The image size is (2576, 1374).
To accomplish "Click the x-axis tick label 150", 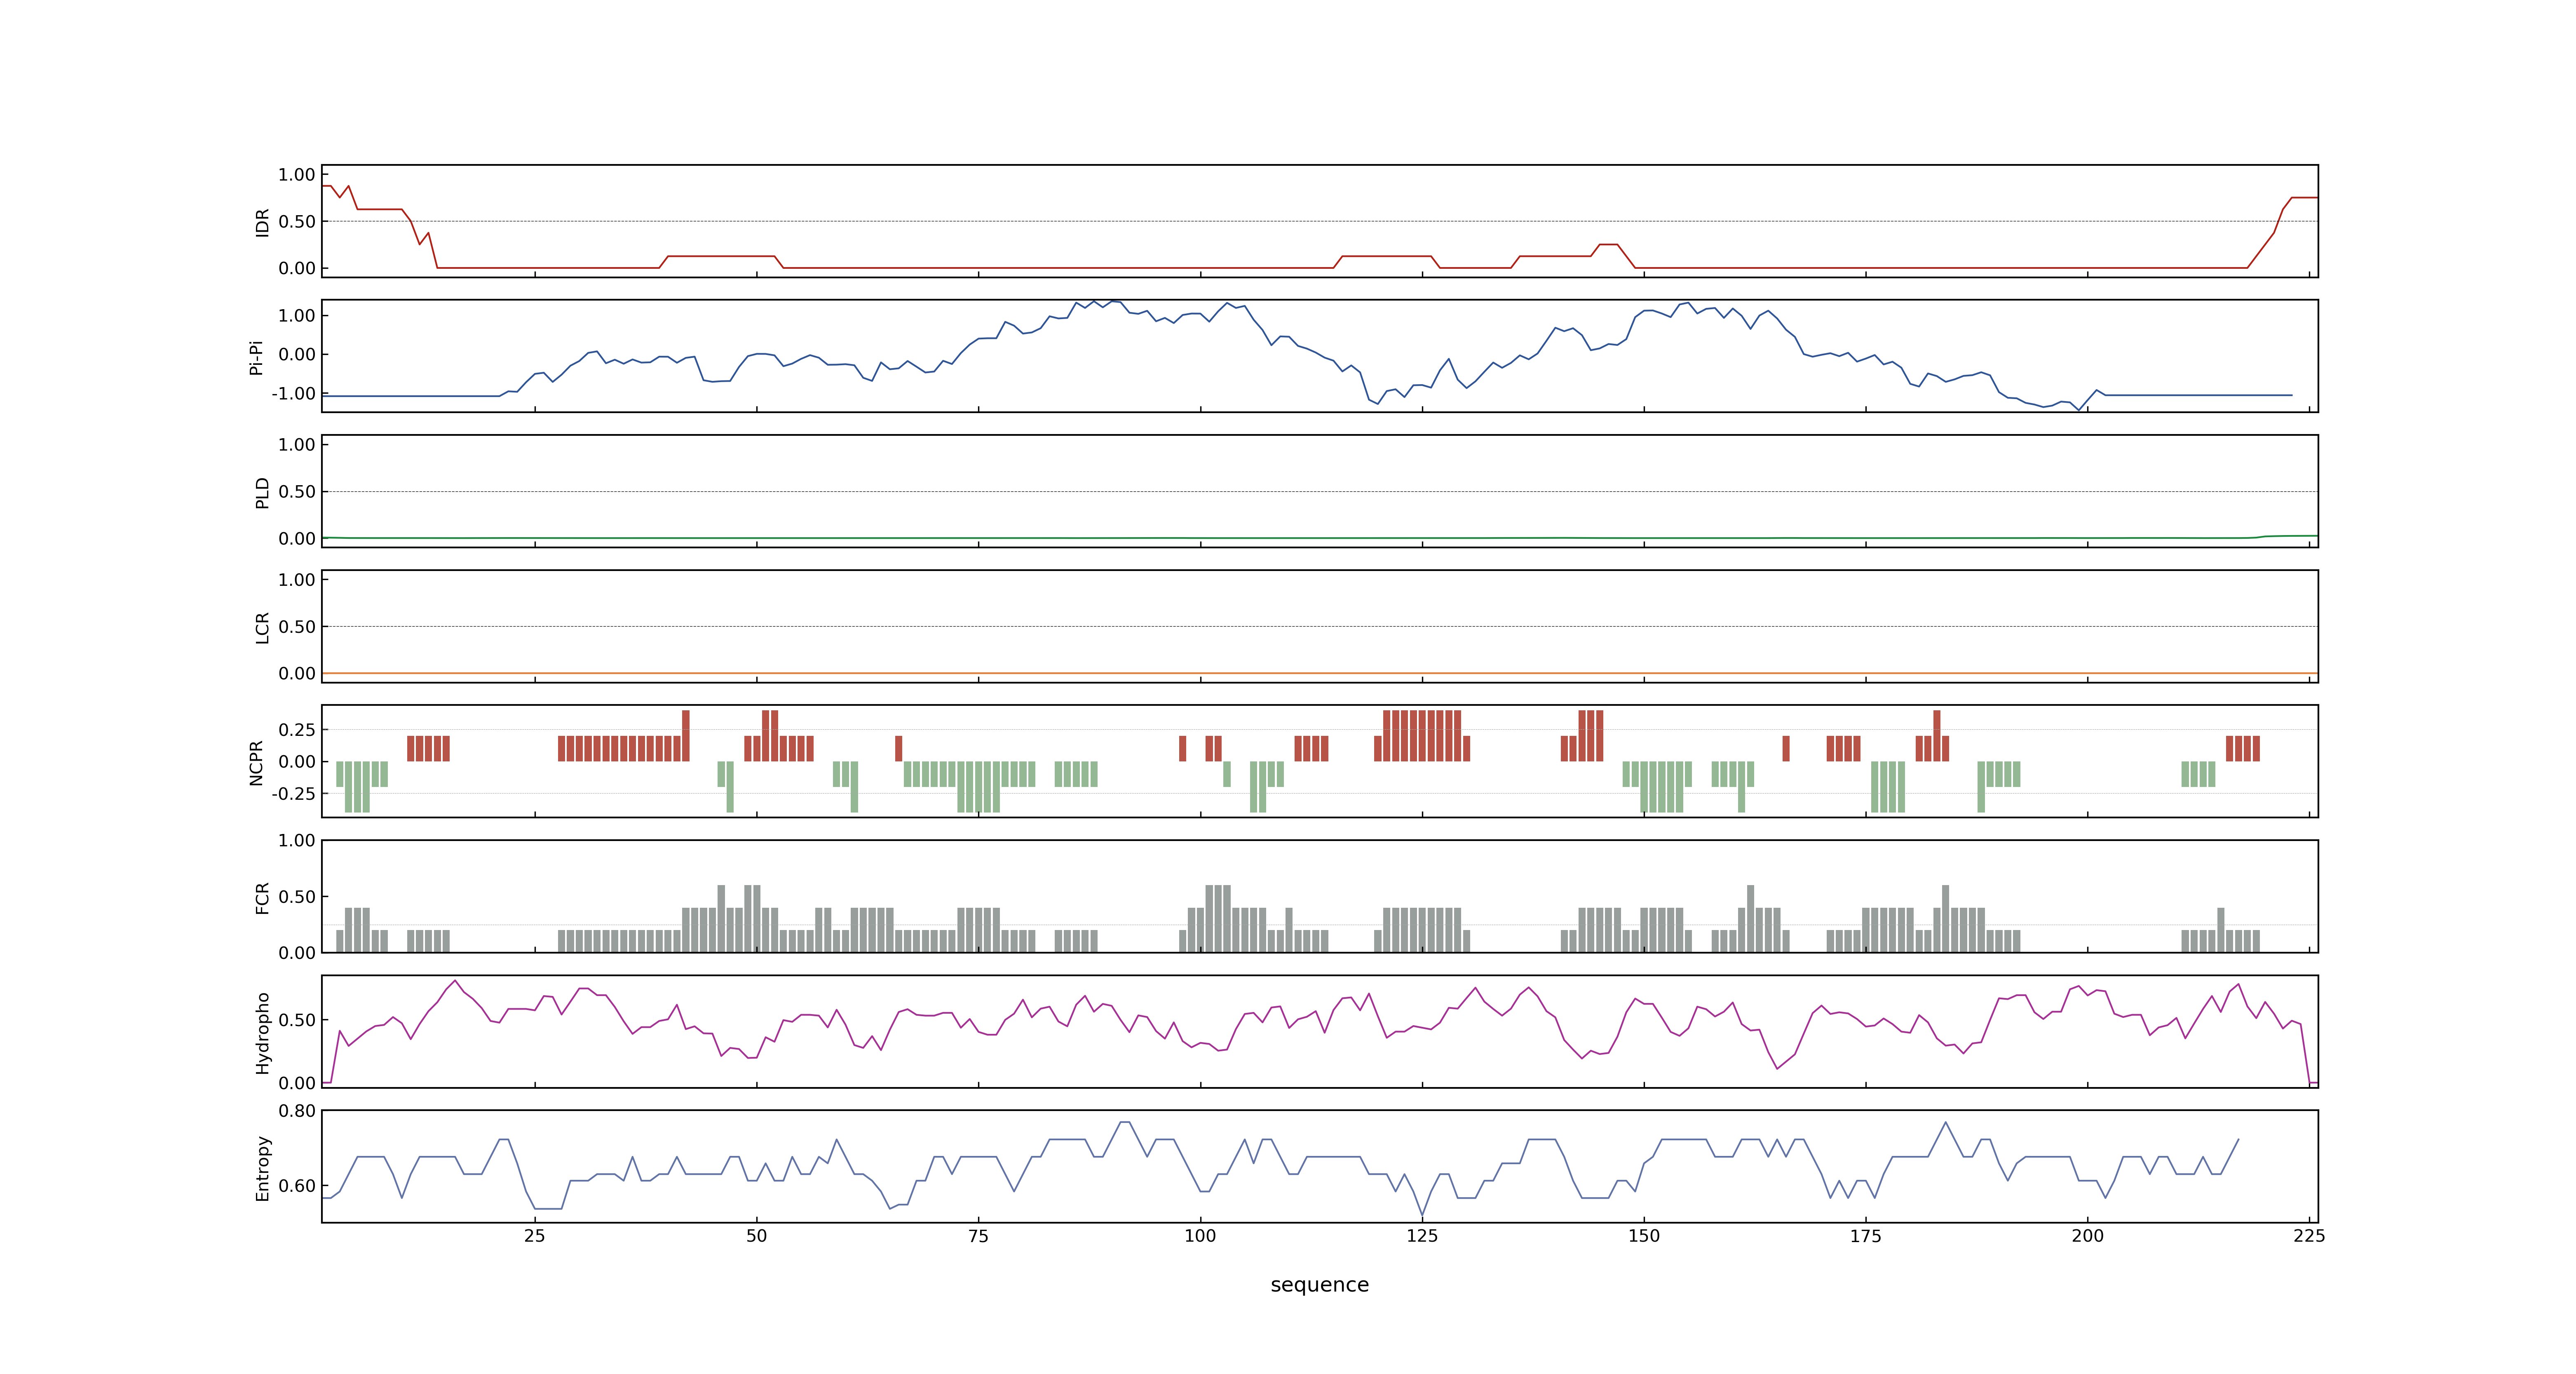I will 1644,1236.
